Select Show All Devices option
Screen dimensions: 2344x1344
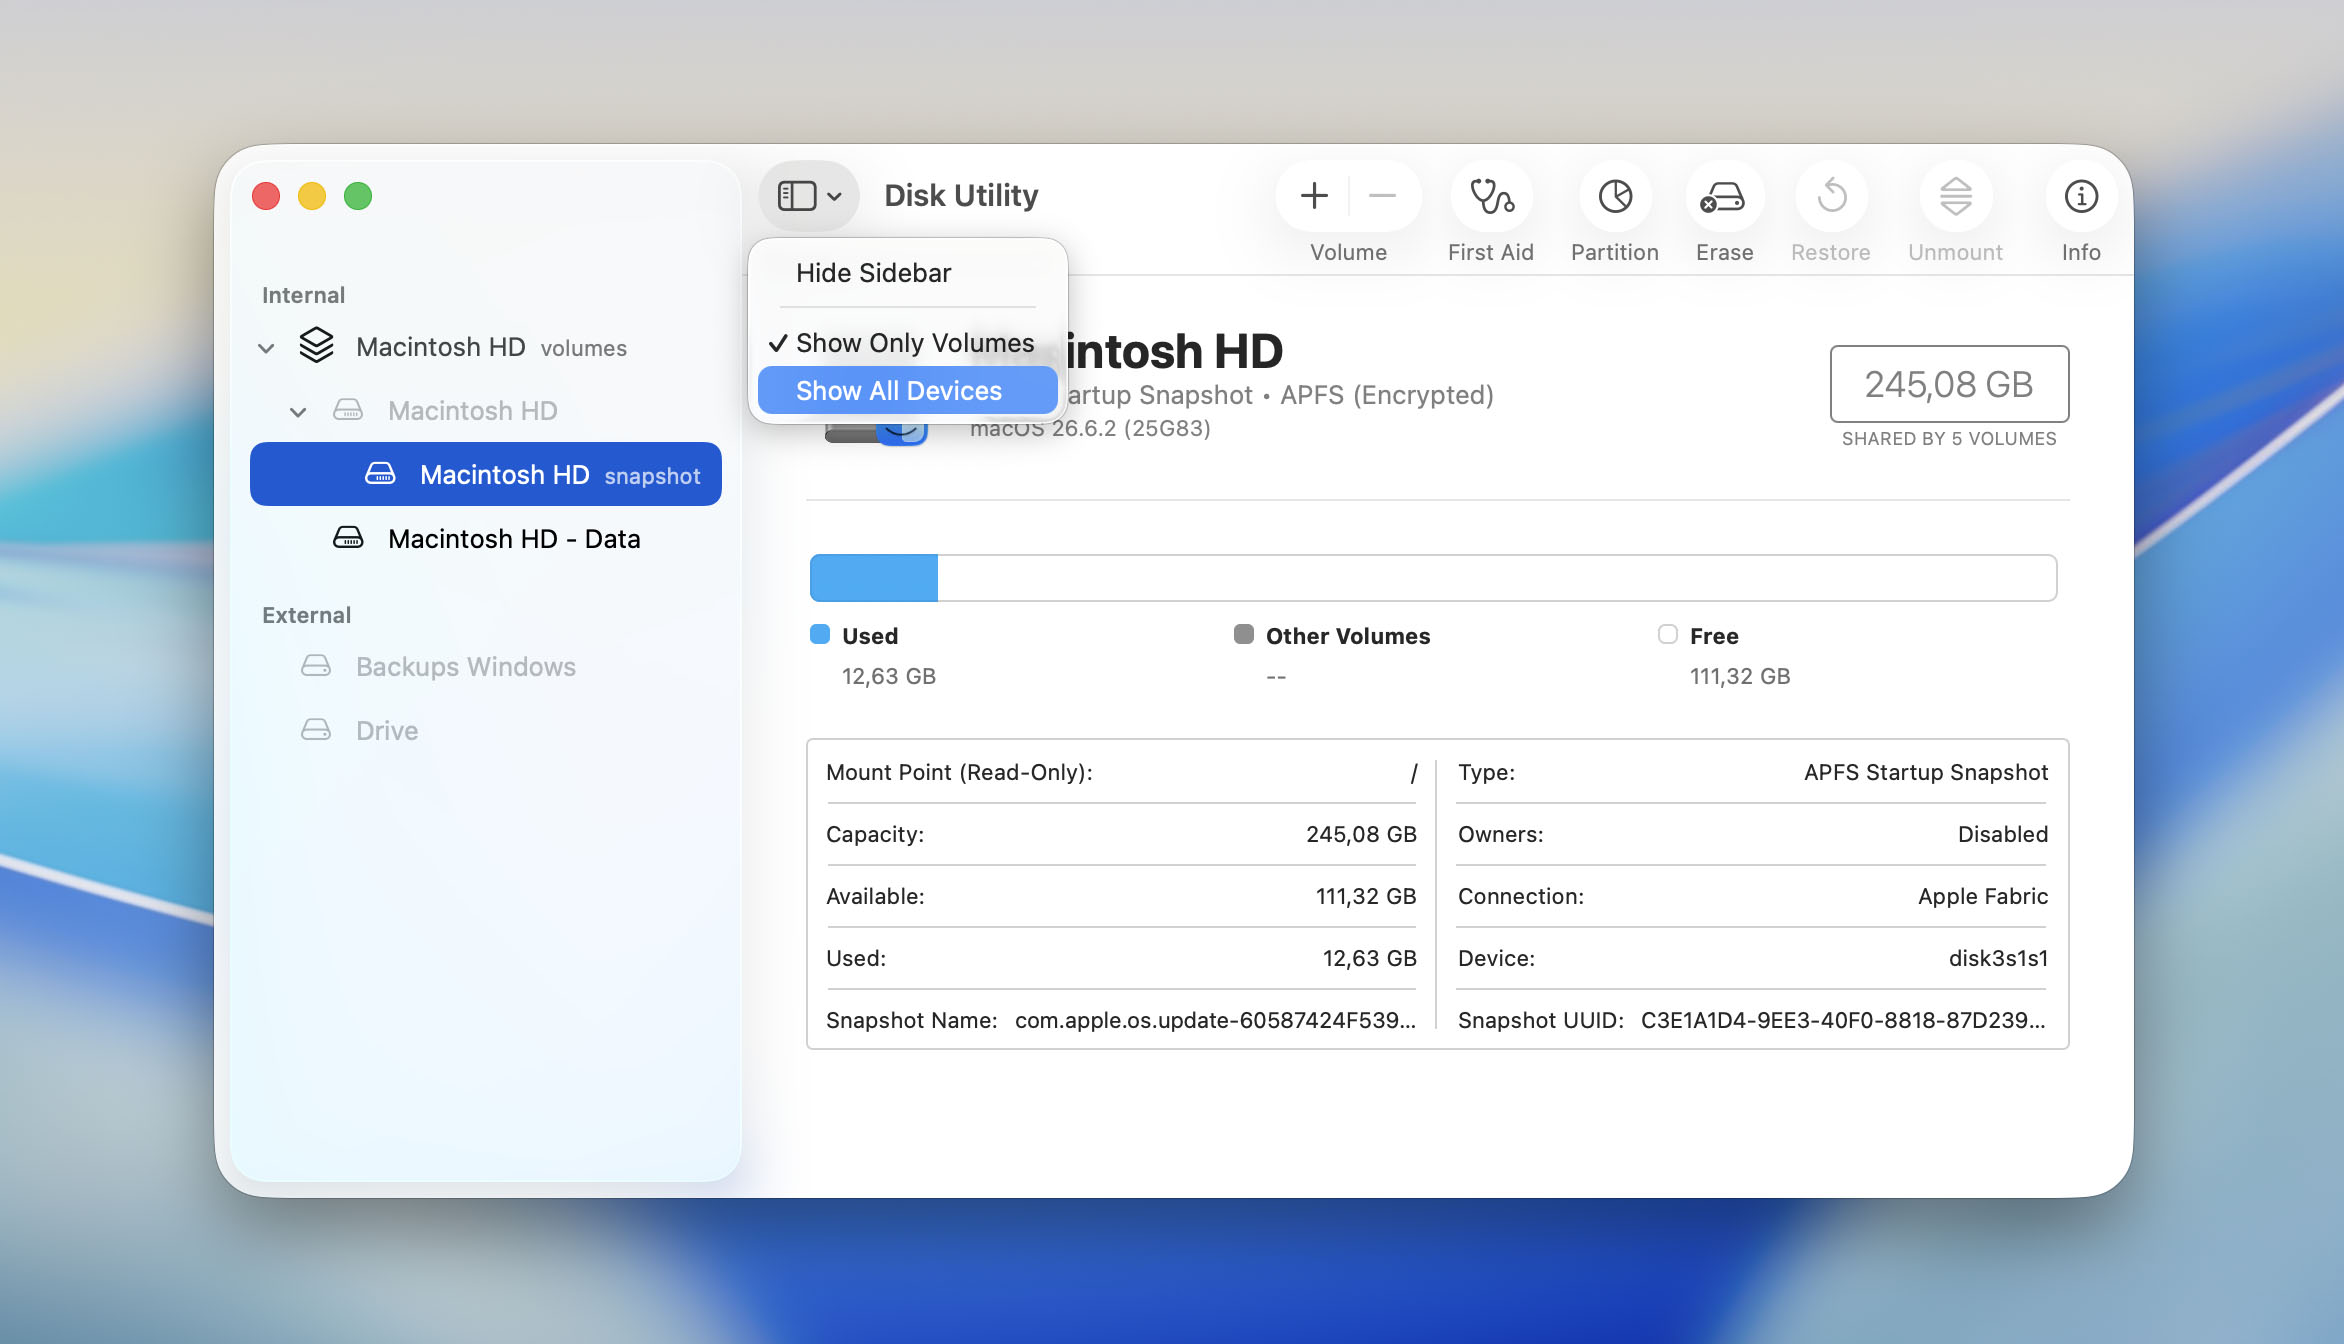[908, 391]
